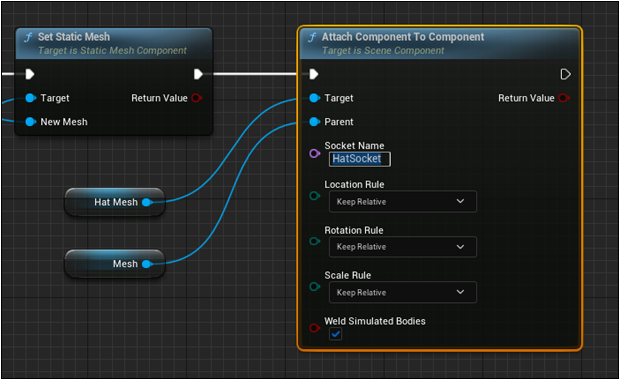
Task: Click Rotation Rule input pin
Action: point(315,241)
